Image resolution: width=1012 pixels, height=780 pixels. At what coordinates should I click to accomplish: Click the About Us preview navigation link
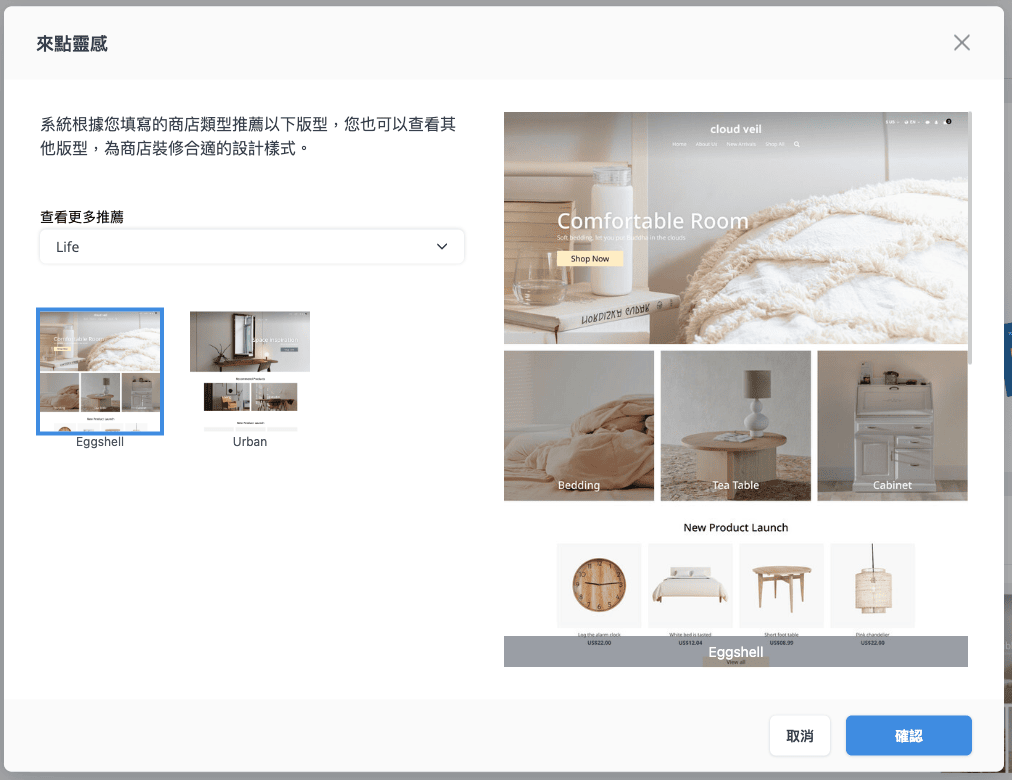click(x=706, y=144)
